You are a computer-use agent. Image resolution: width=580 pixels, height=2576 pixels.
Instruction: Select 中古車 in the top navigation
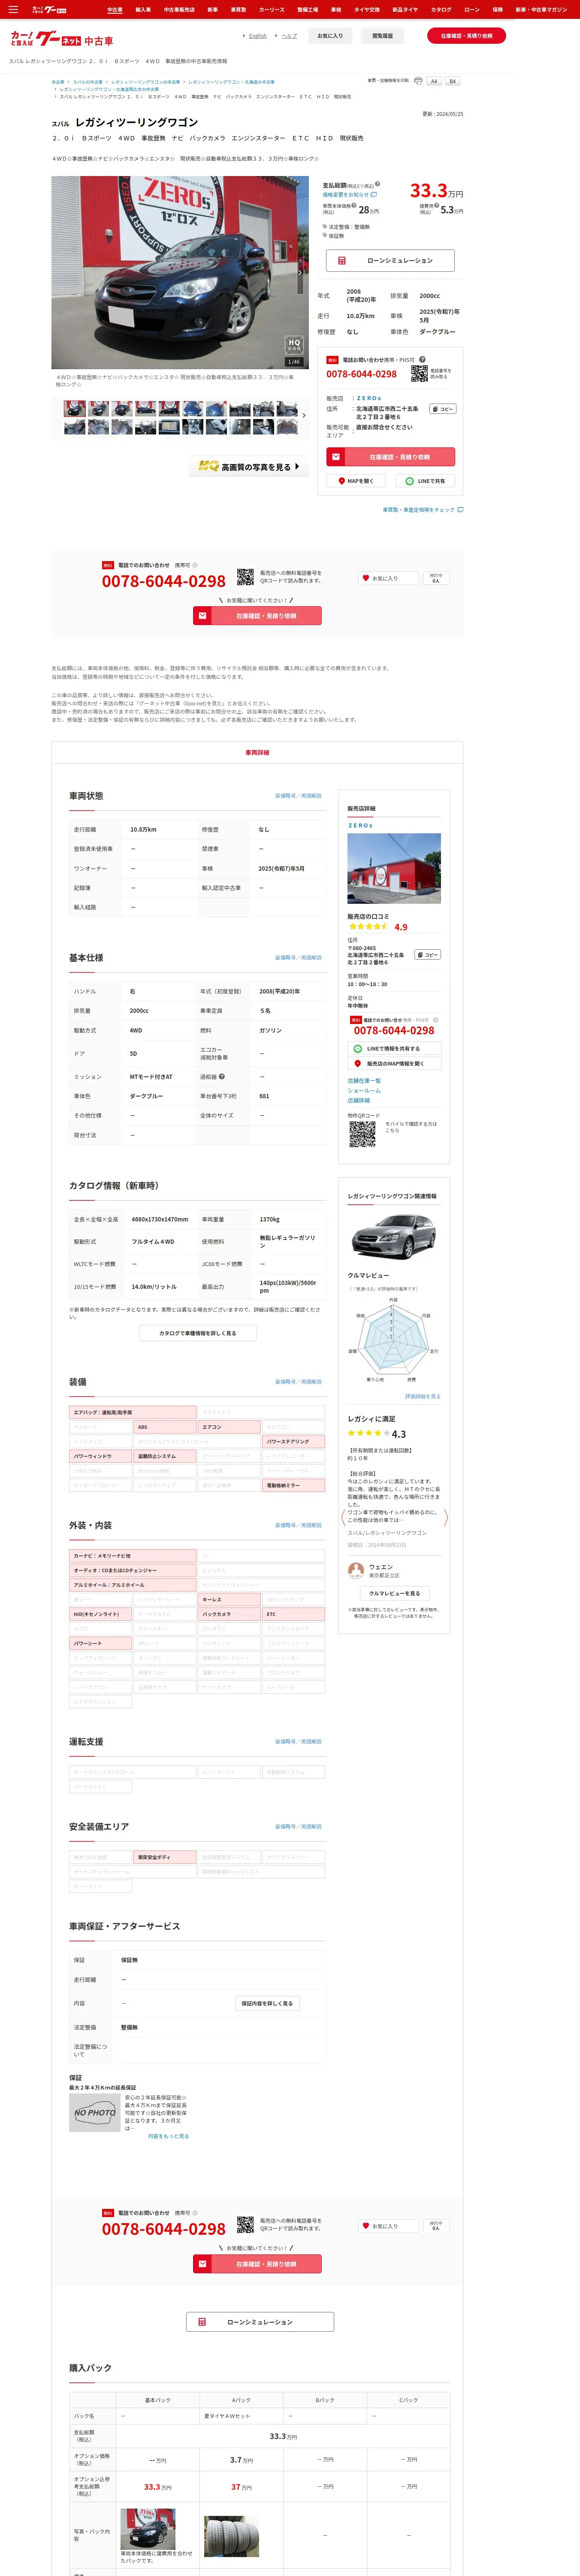click(115, 9)
